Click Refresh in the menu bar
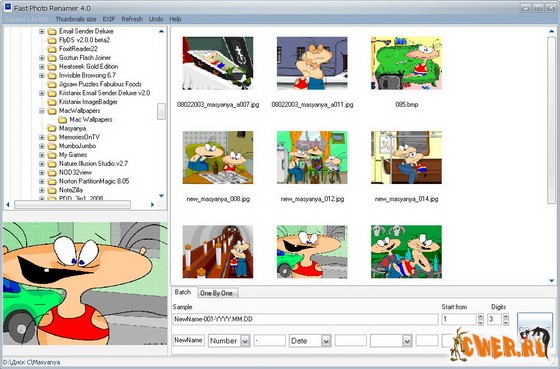The image size is (560, 369). 132,19
